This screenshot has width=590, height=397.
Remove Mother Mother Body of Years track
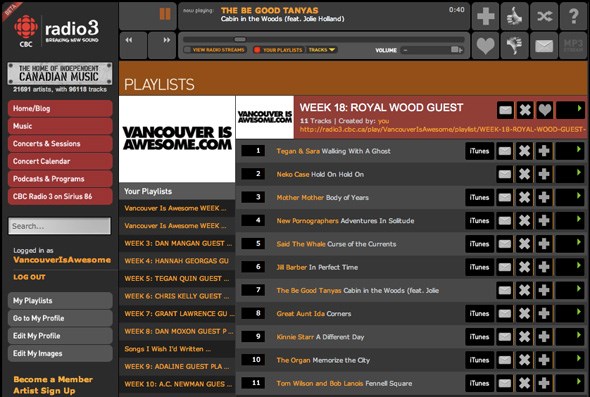[x=524, y=198]
